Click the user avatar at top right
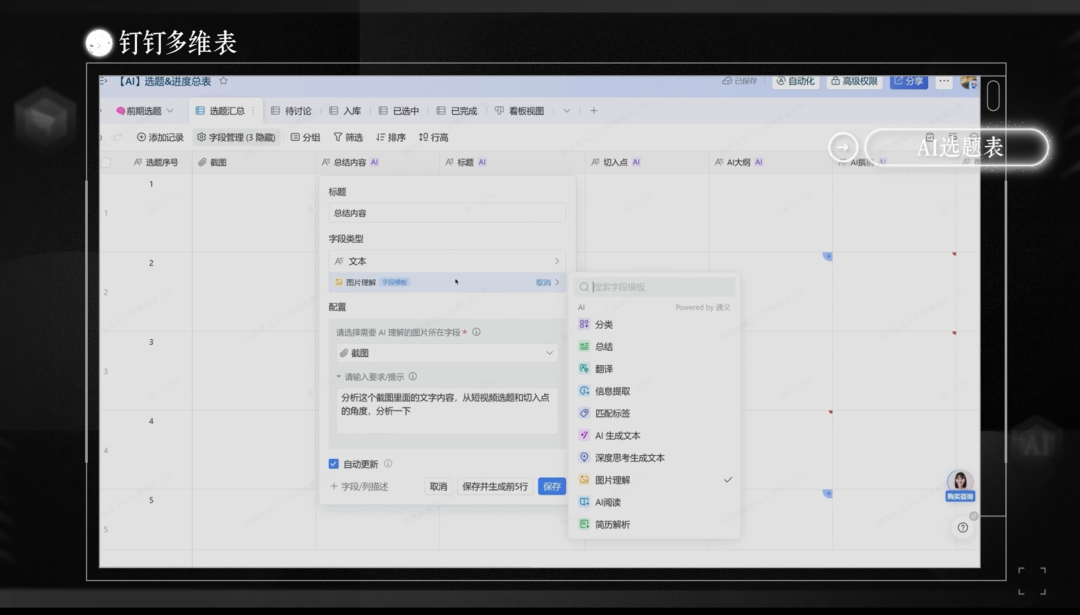Screen dimensions: 1080x615 [968, 82]
